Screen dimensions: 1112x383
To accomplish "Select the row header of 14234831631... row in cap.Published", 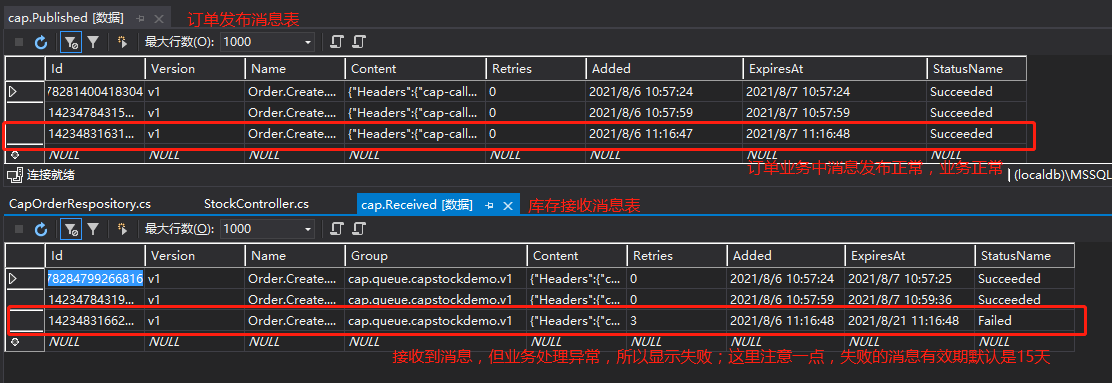I will click(25, 133).
